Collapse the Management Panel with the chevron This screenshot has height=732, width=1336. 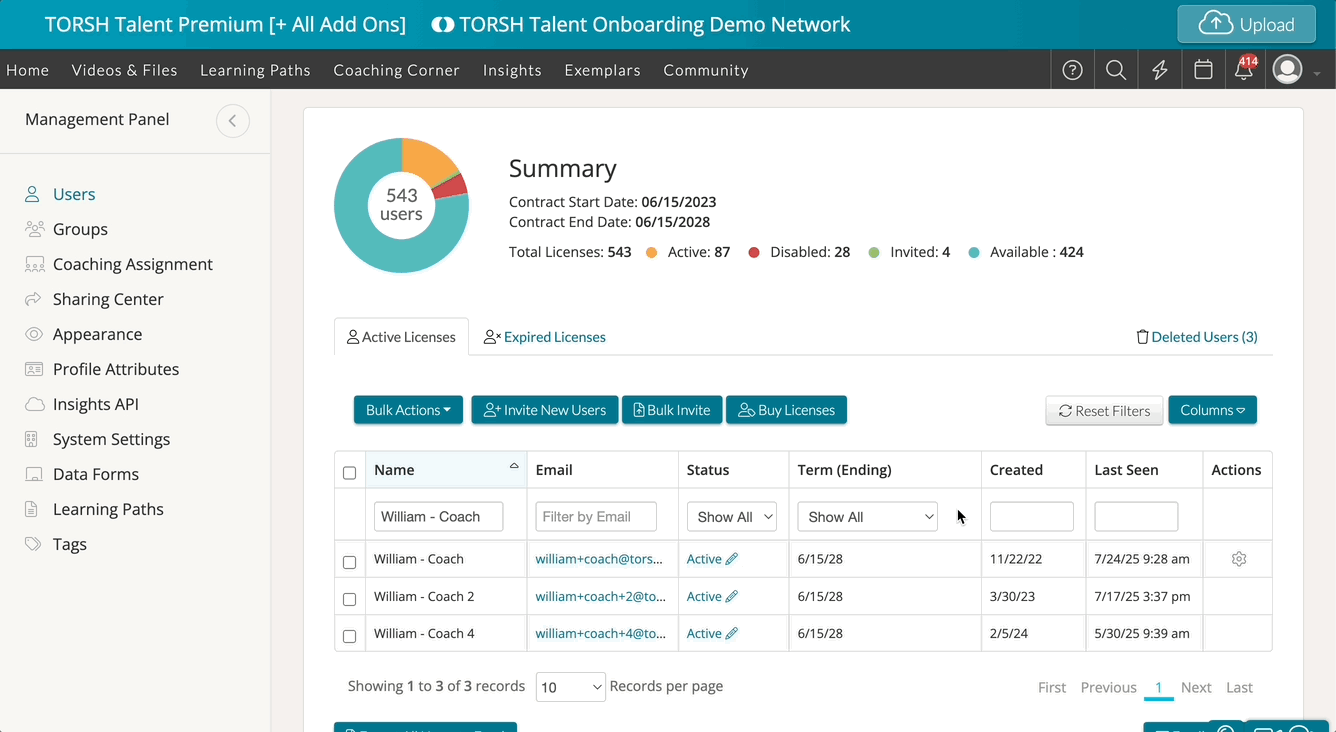tap(233, 121)
